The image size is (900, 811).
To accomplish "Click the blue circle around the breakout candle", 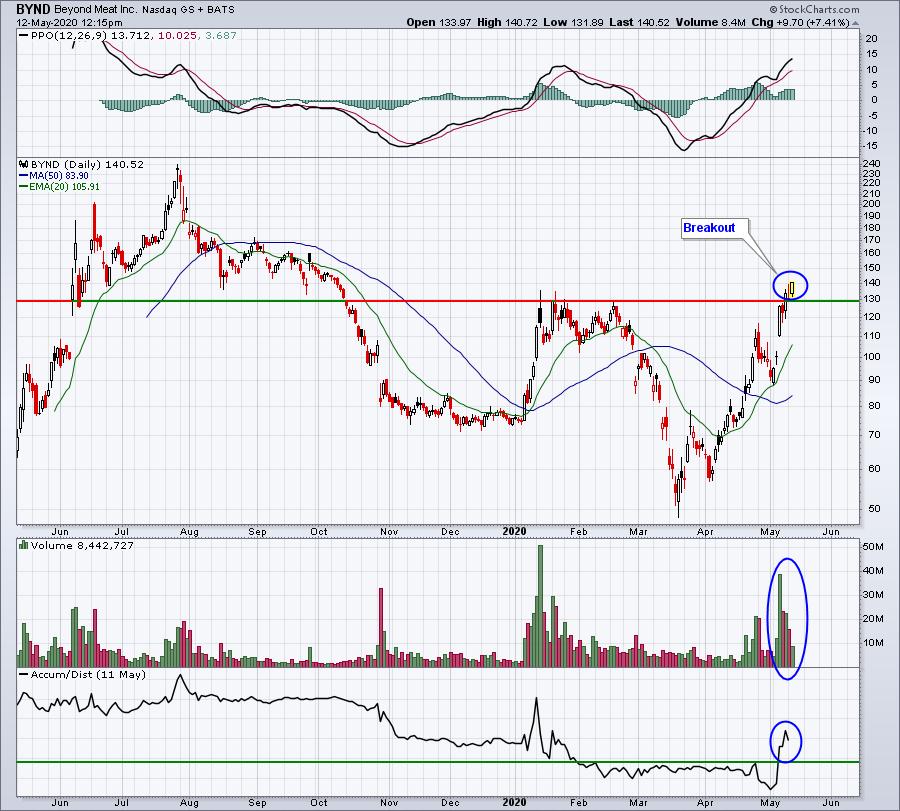I will click(790, 285).
